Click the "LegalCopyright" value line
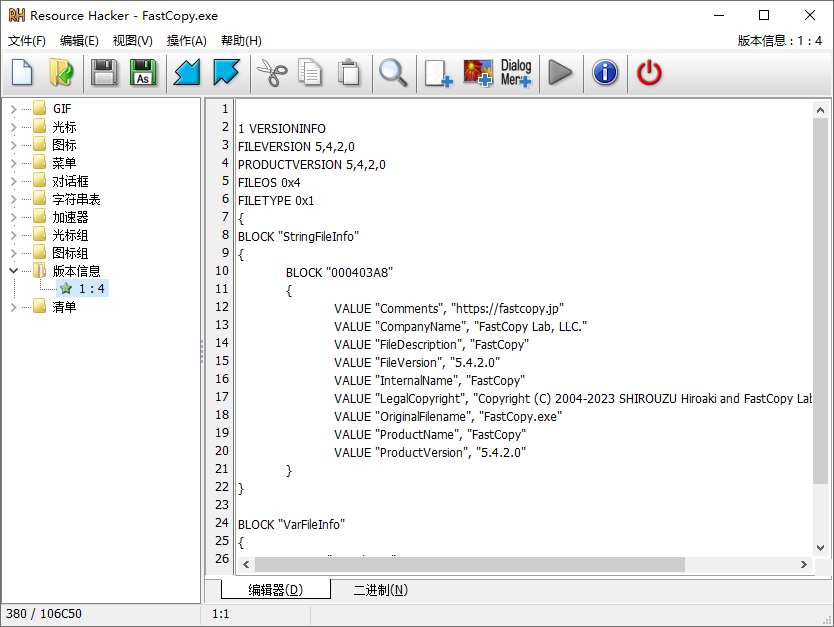834x627 pixels. (573, 399)
